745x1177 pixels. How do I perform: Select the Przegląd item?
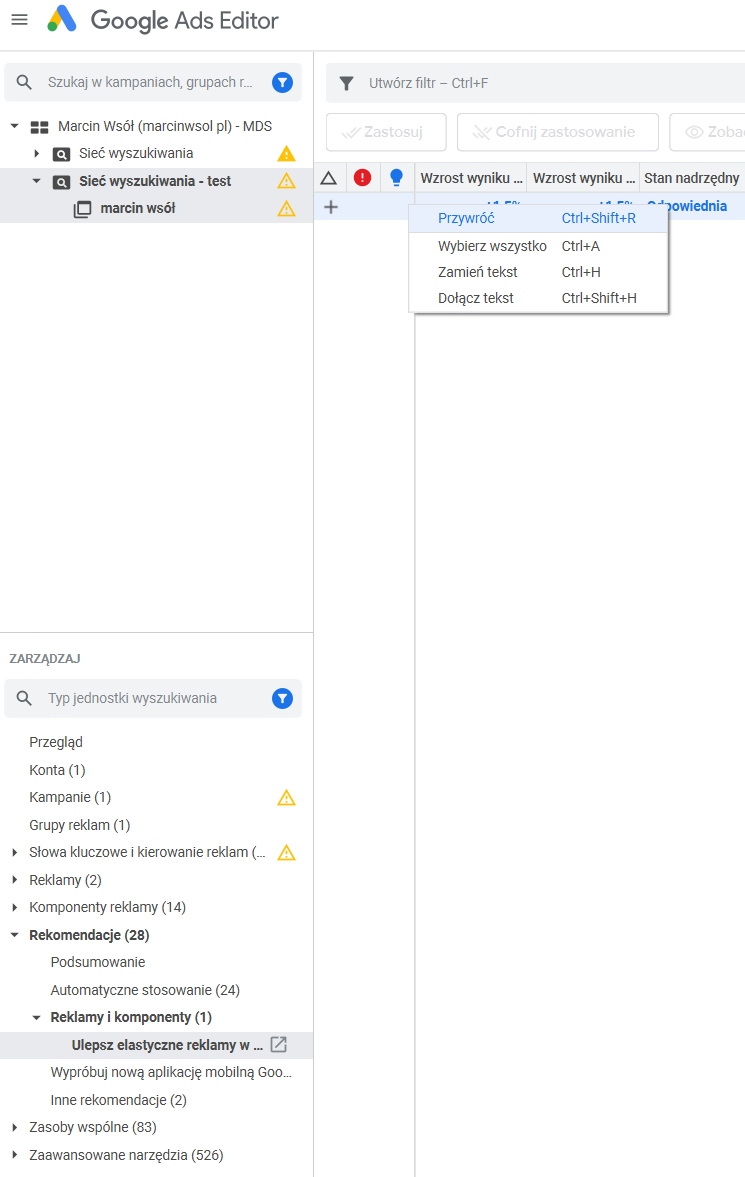click(x=56, y=742)
